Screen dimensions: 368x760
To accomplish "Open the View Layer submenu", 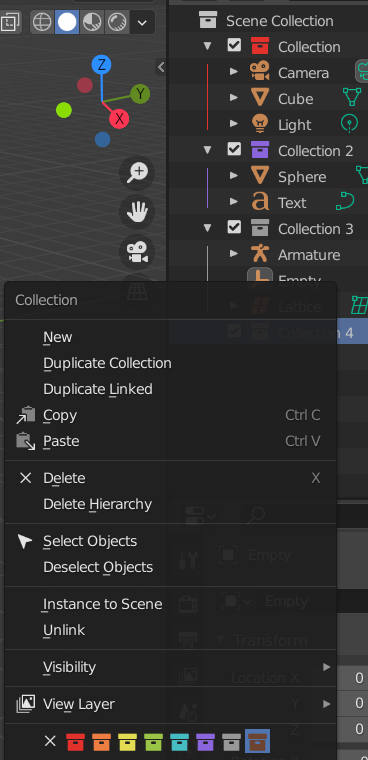I will click(170, 704).
